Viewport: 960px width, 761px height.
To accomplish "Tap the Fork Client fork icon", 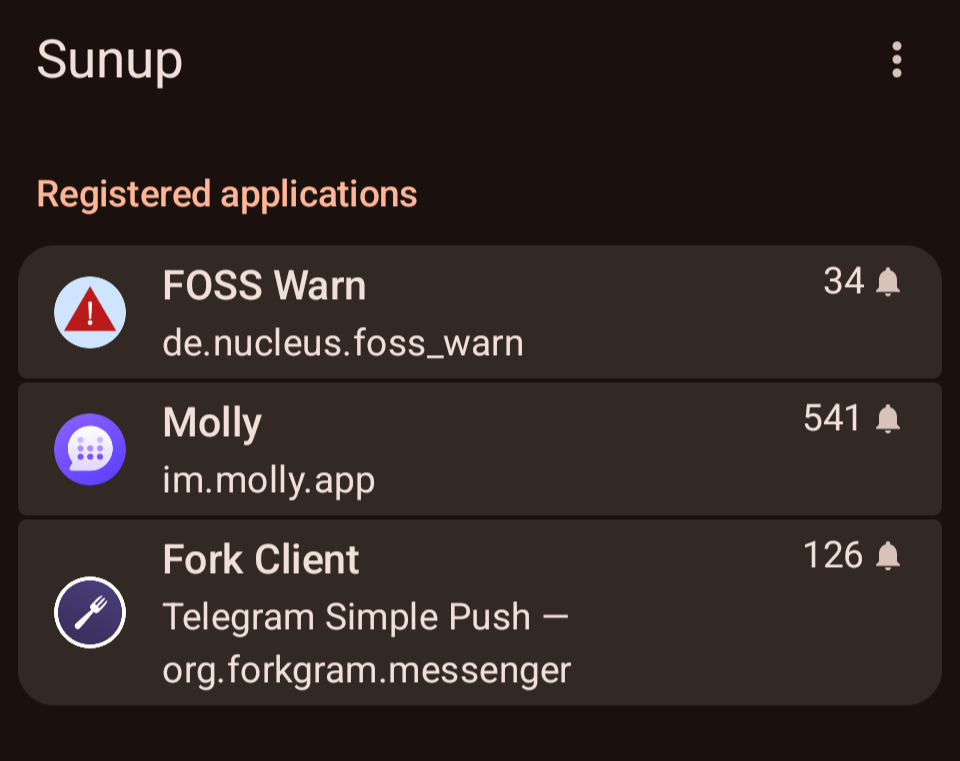I will pos(90,612).
